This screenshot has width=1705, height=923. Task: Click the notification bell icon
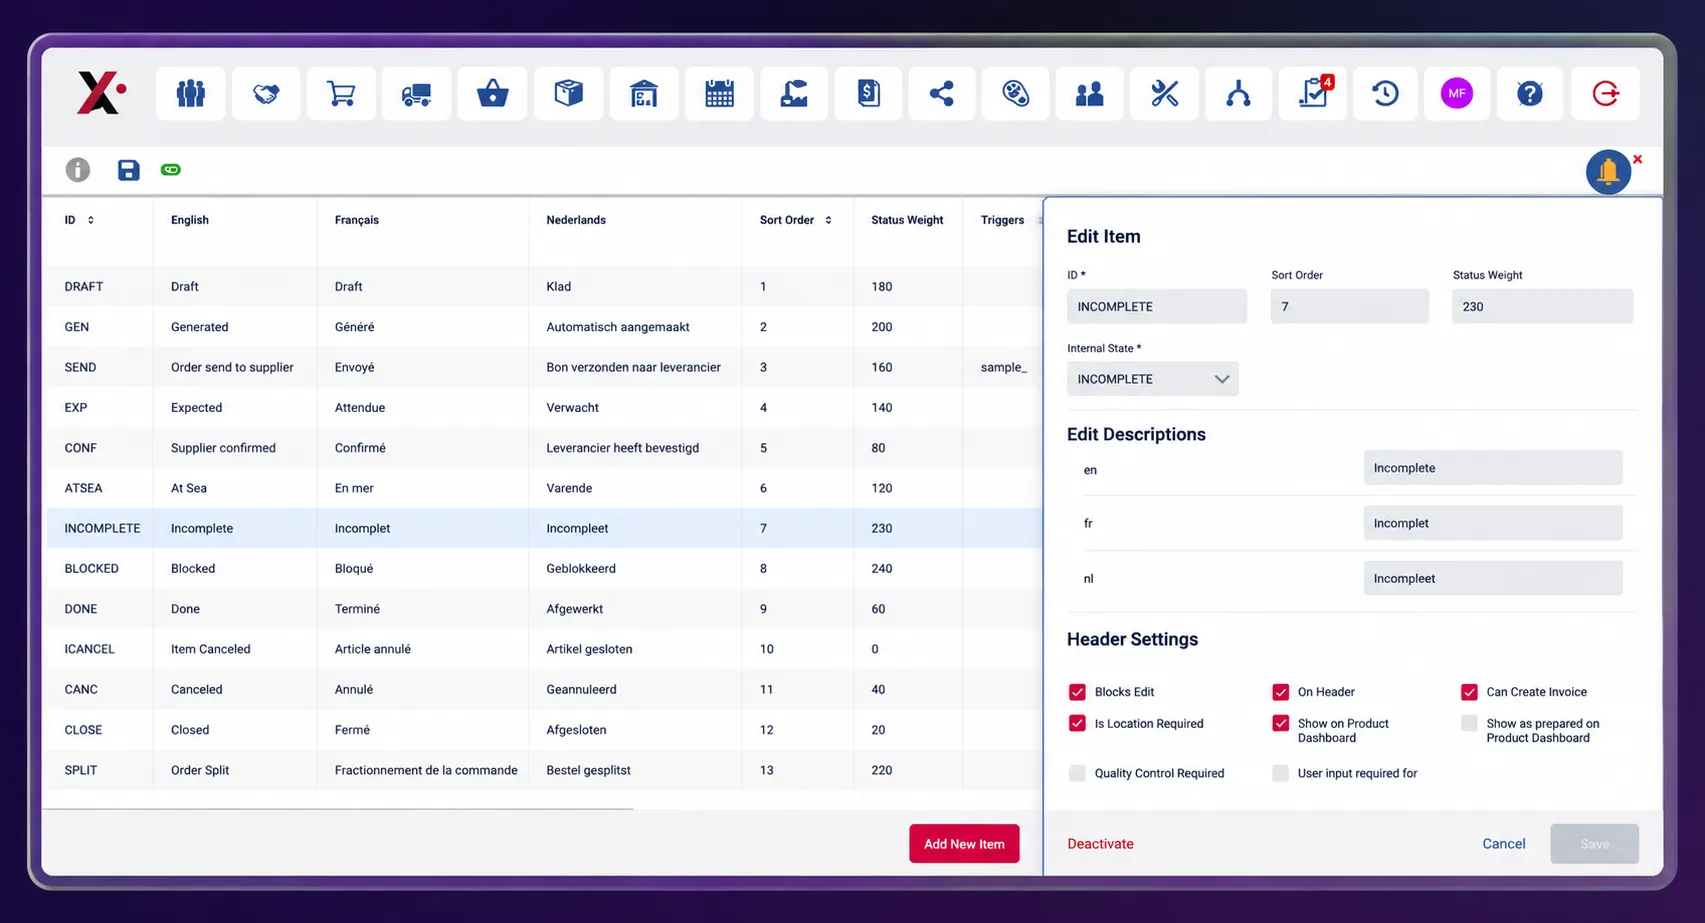pos(1608,172)
